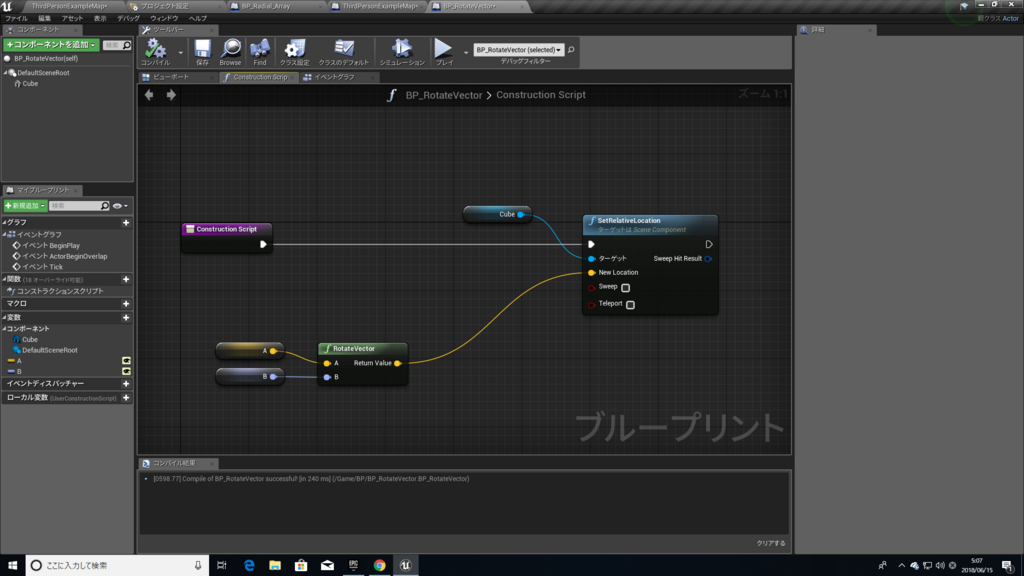This screenshot has width=1024, height=576.
Task: Clear compiler results log
Action: [771, 543]
